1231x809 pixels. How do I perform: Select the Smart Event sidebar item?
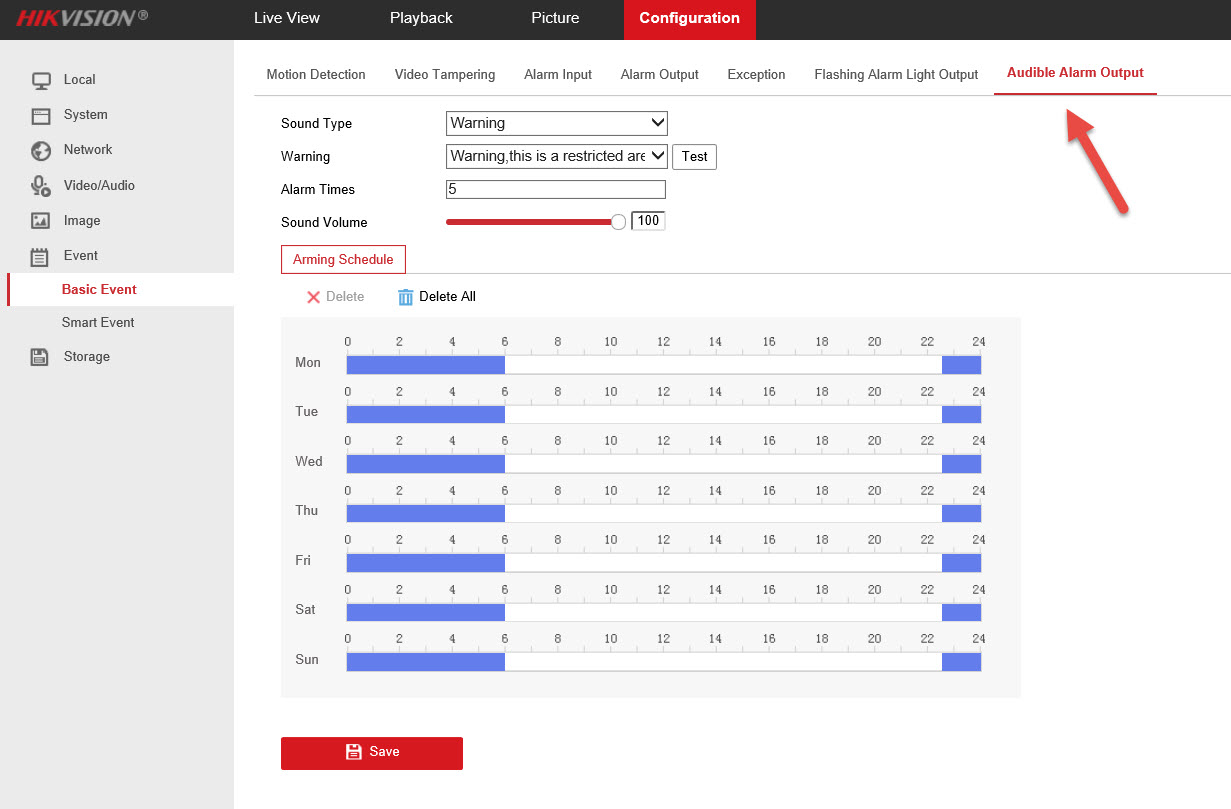[x=98, y=323]
